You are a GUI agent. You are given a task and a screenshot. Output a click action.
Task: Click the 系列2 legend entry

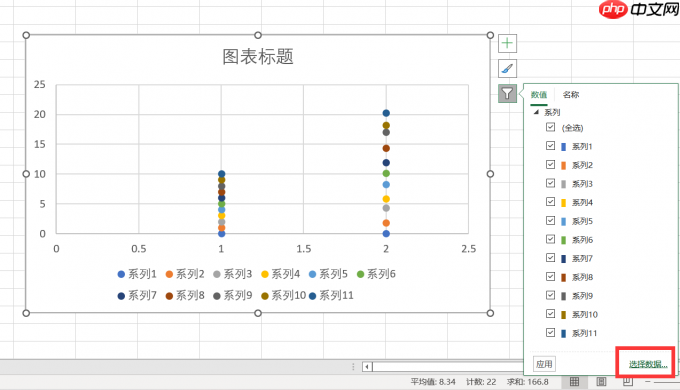pos(185,274)
